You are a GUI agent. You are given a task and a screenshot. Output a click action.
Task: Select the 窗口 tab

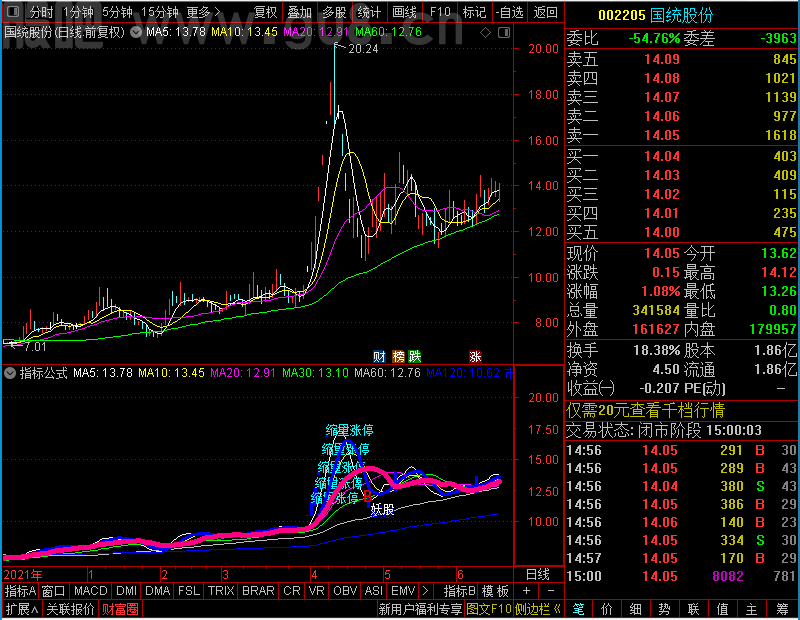[x=54, y=591]
